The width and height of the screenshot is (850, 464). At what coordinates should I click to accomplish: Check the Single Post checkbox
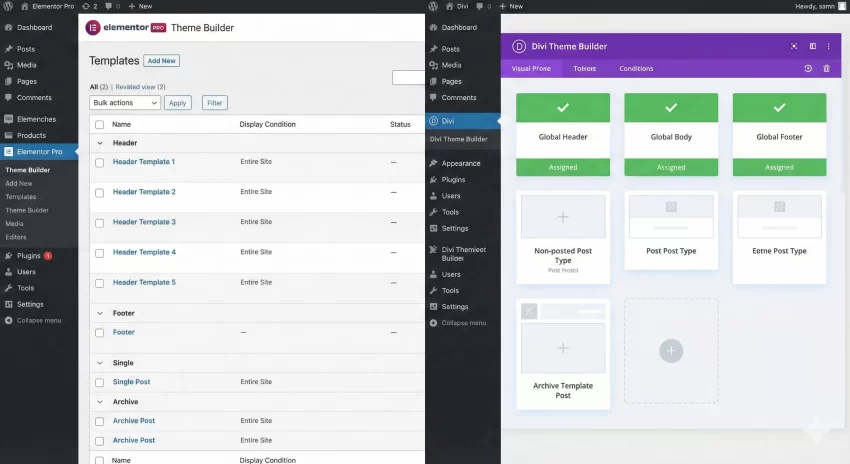[x=99, y=383]
